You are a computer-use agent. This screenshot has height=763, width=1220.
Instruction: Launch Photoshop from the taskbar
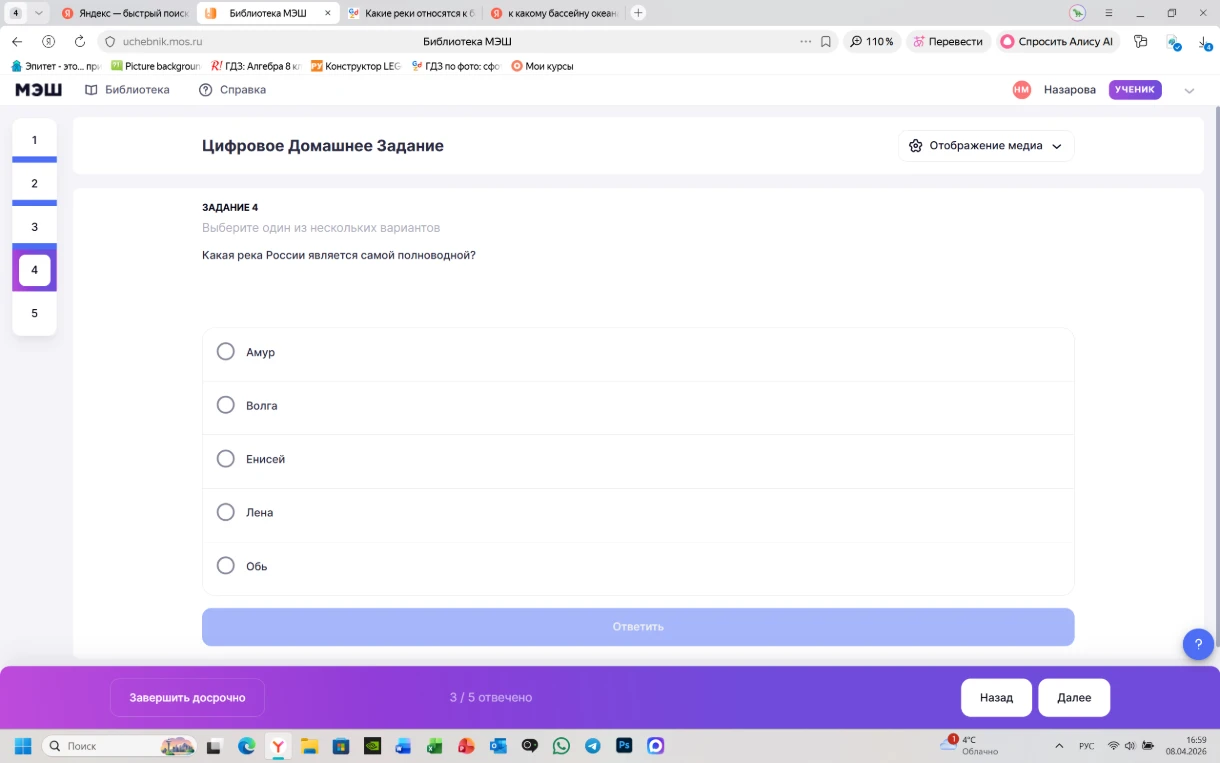(624, 746)
